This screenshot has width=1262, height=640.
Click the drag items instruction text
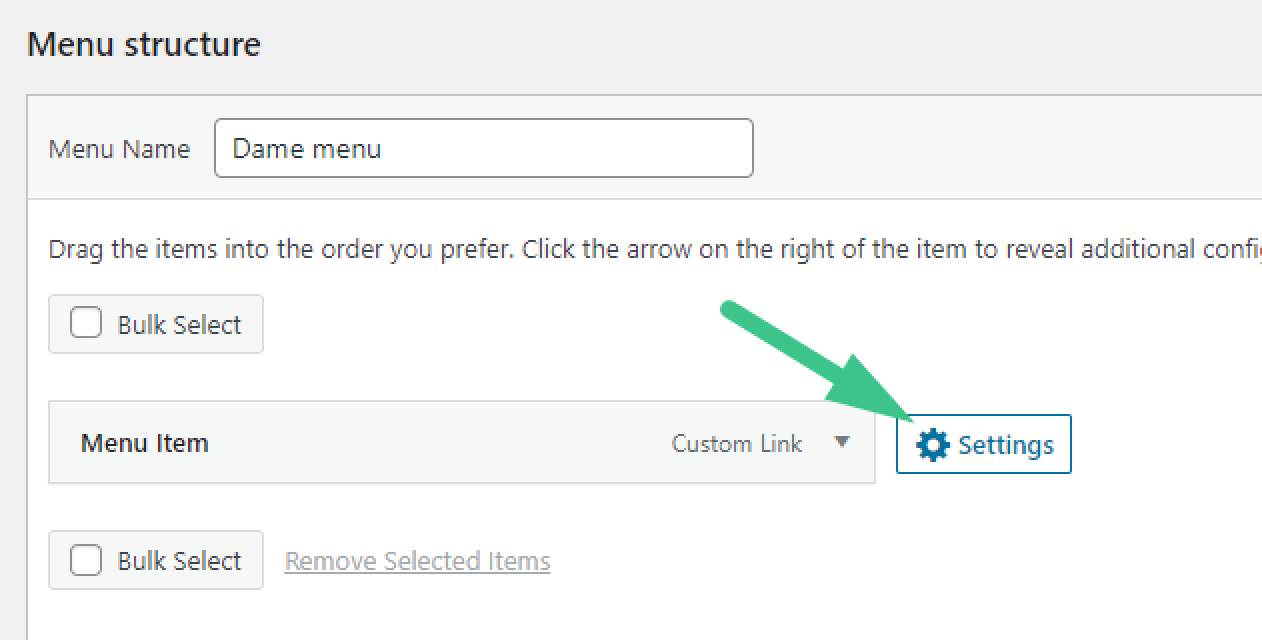coord(655,249)
